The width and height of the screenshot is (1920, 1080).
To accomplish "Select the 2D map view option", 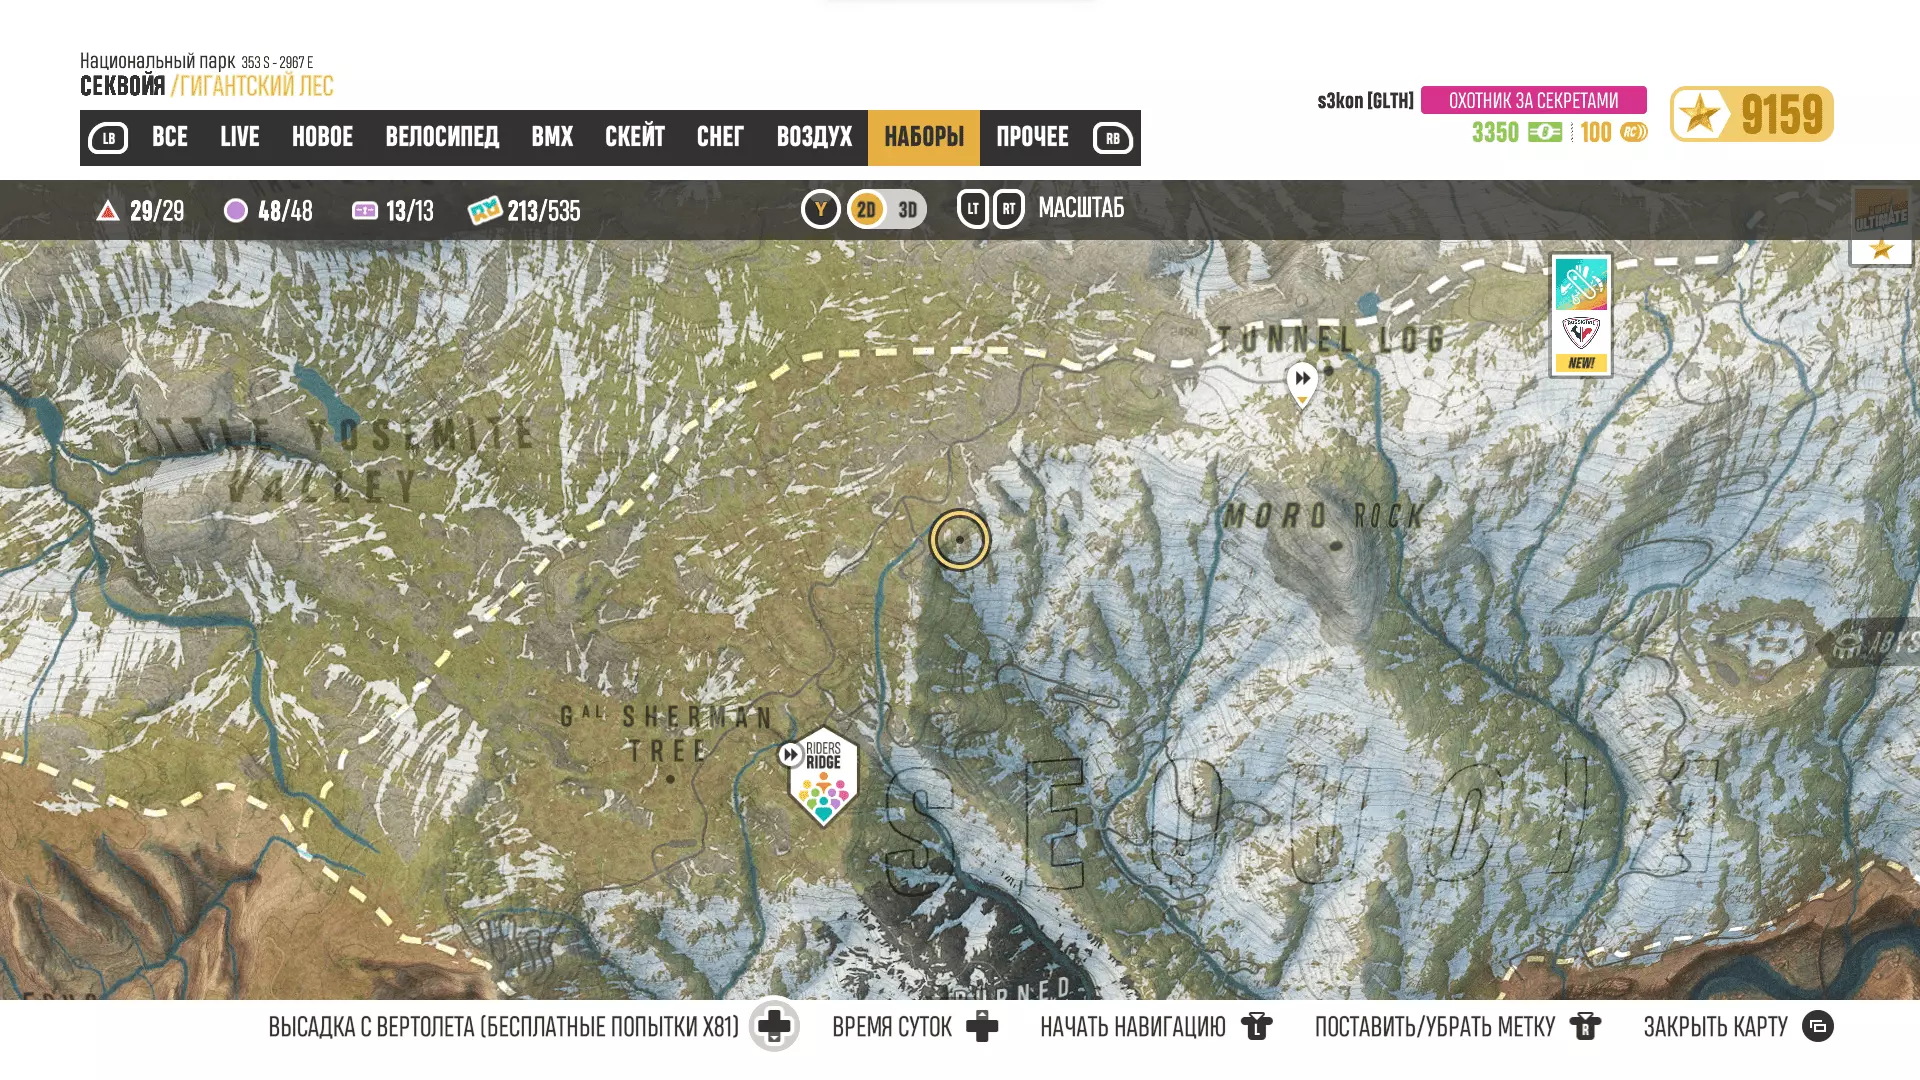I will click(x=866, y=210).
